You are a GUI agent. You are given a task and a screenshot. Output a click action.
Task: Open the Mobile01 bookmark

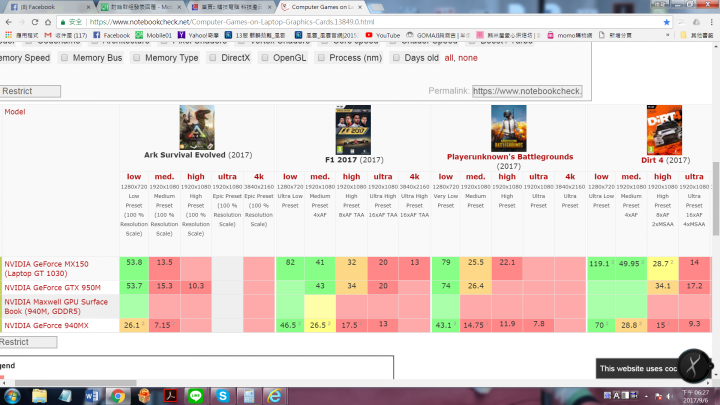tap(153, 35)
